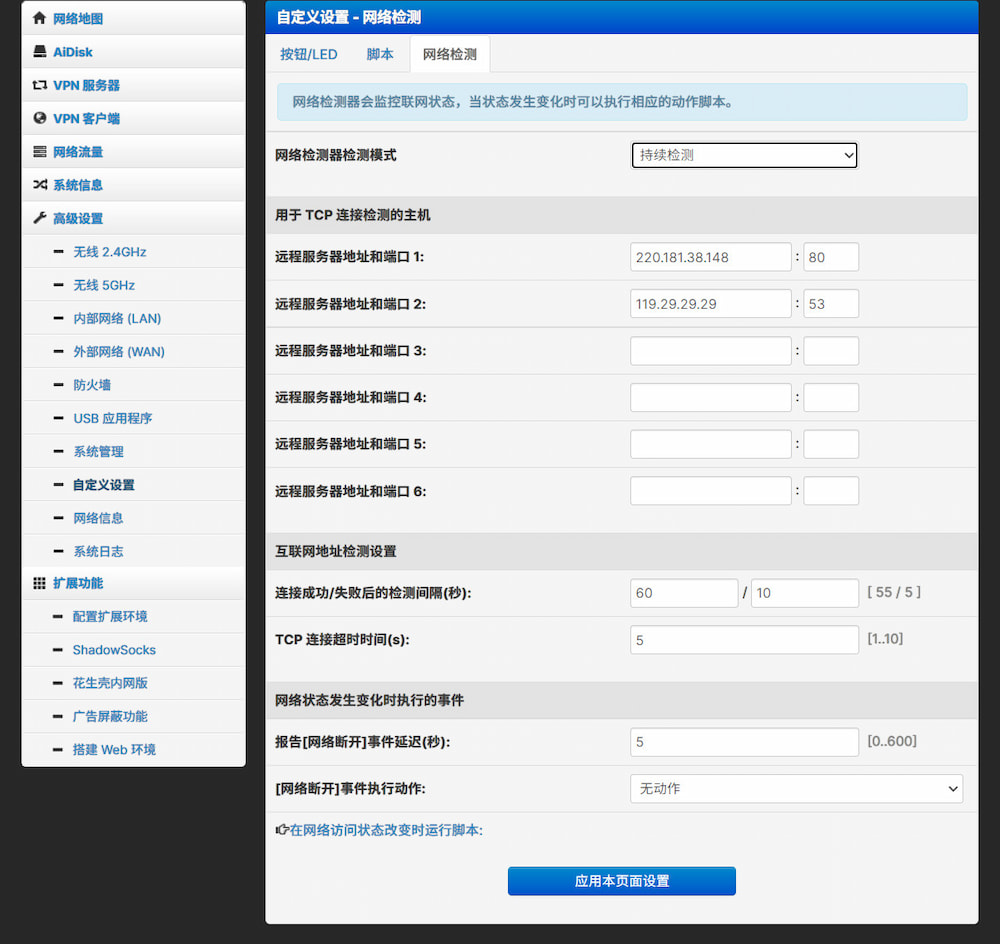Click the remote server 2 port field
Image resolution: width=1000 pixels, height=944 pixels.
[830, 304]
